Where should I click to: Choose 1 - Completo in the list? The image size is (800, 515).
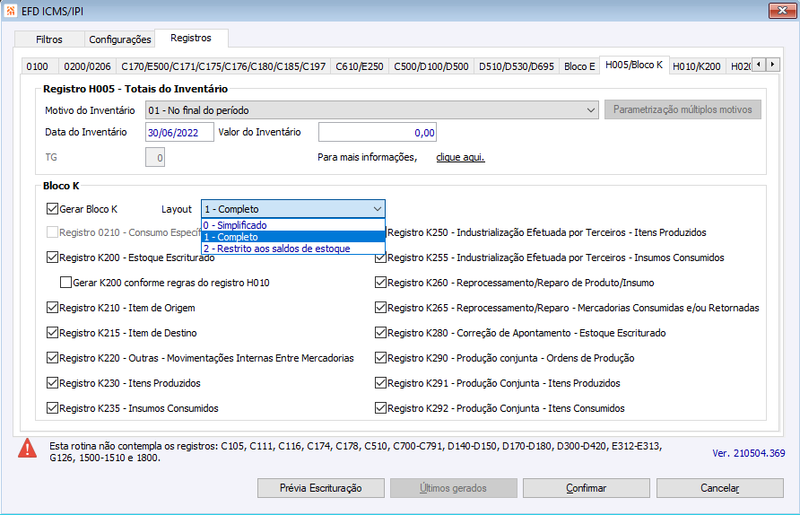pos(293,237)
